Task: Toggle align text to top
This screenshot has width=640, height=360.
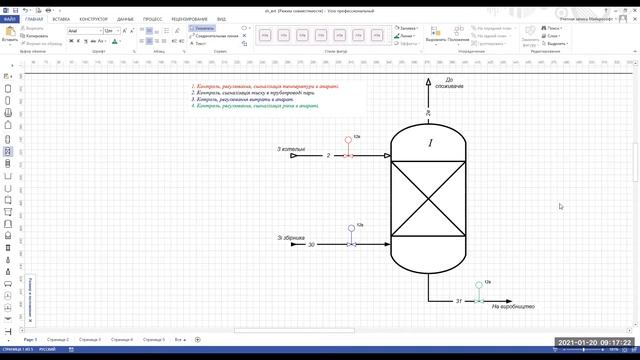Action: 142,31
